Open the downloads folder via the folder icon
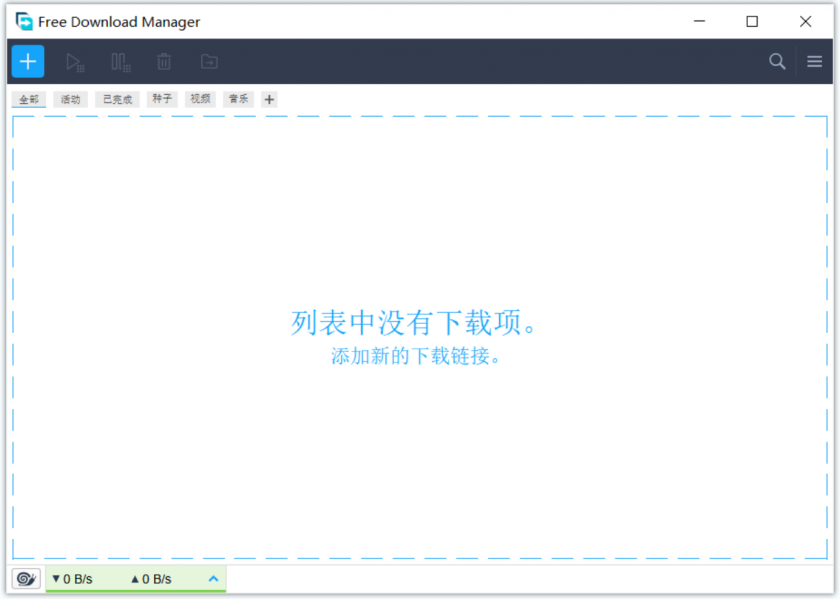 tap(209, 61)
